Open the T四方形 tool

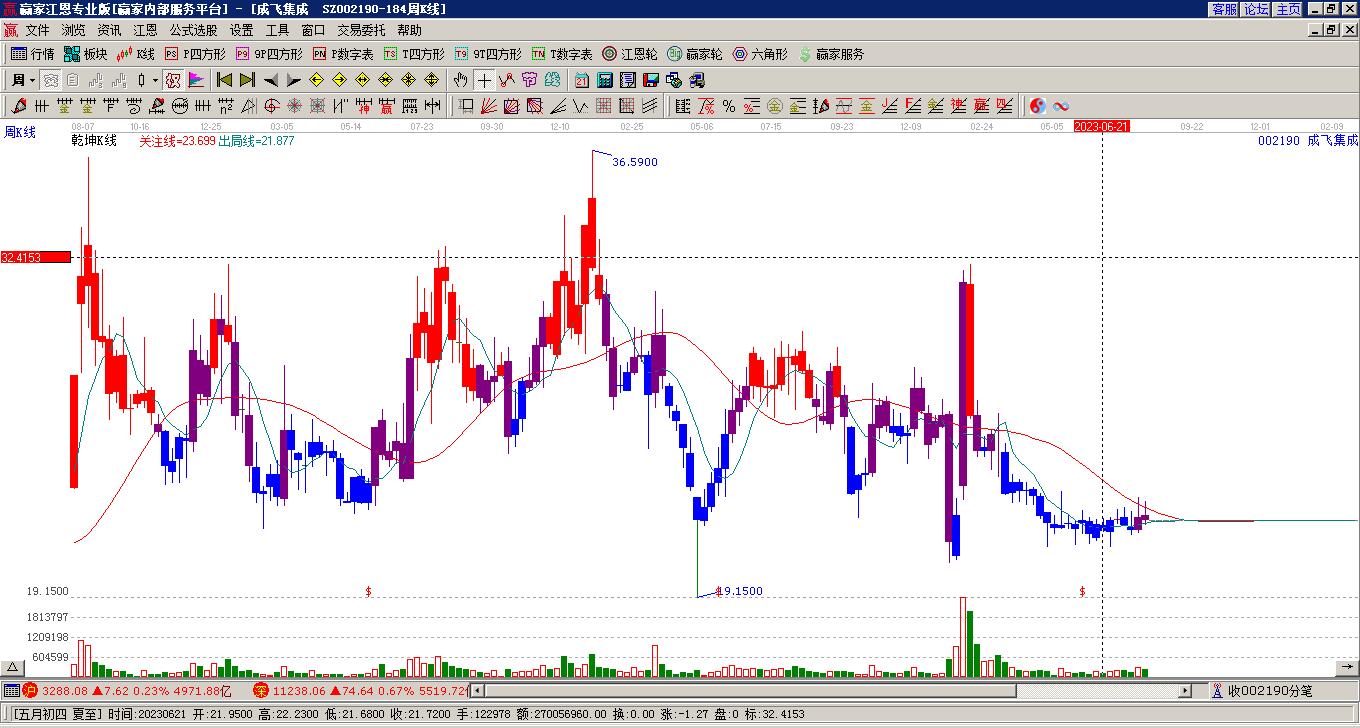(x=414, y=54)
